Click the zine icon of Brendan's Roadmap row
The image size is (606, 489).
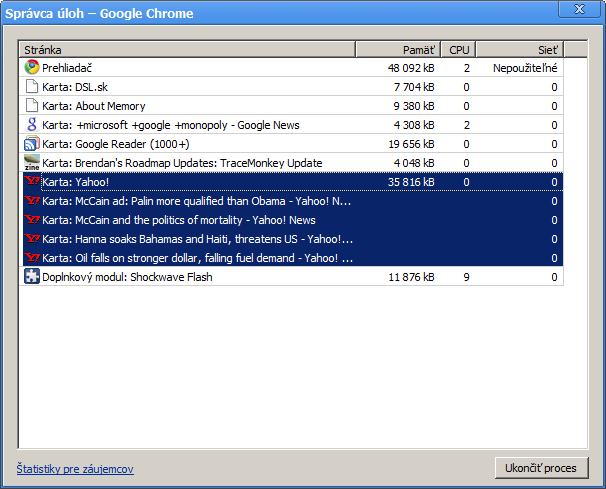click(32, 162)
